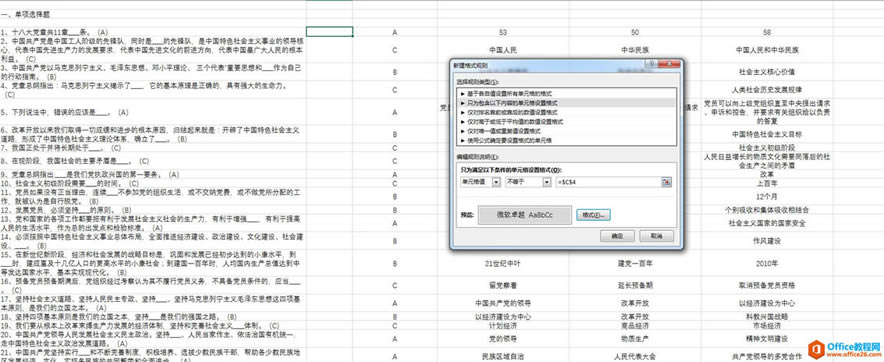Screen dimensions: 884x362
Task: Click cell with text 市场经济
Action: 767,326
